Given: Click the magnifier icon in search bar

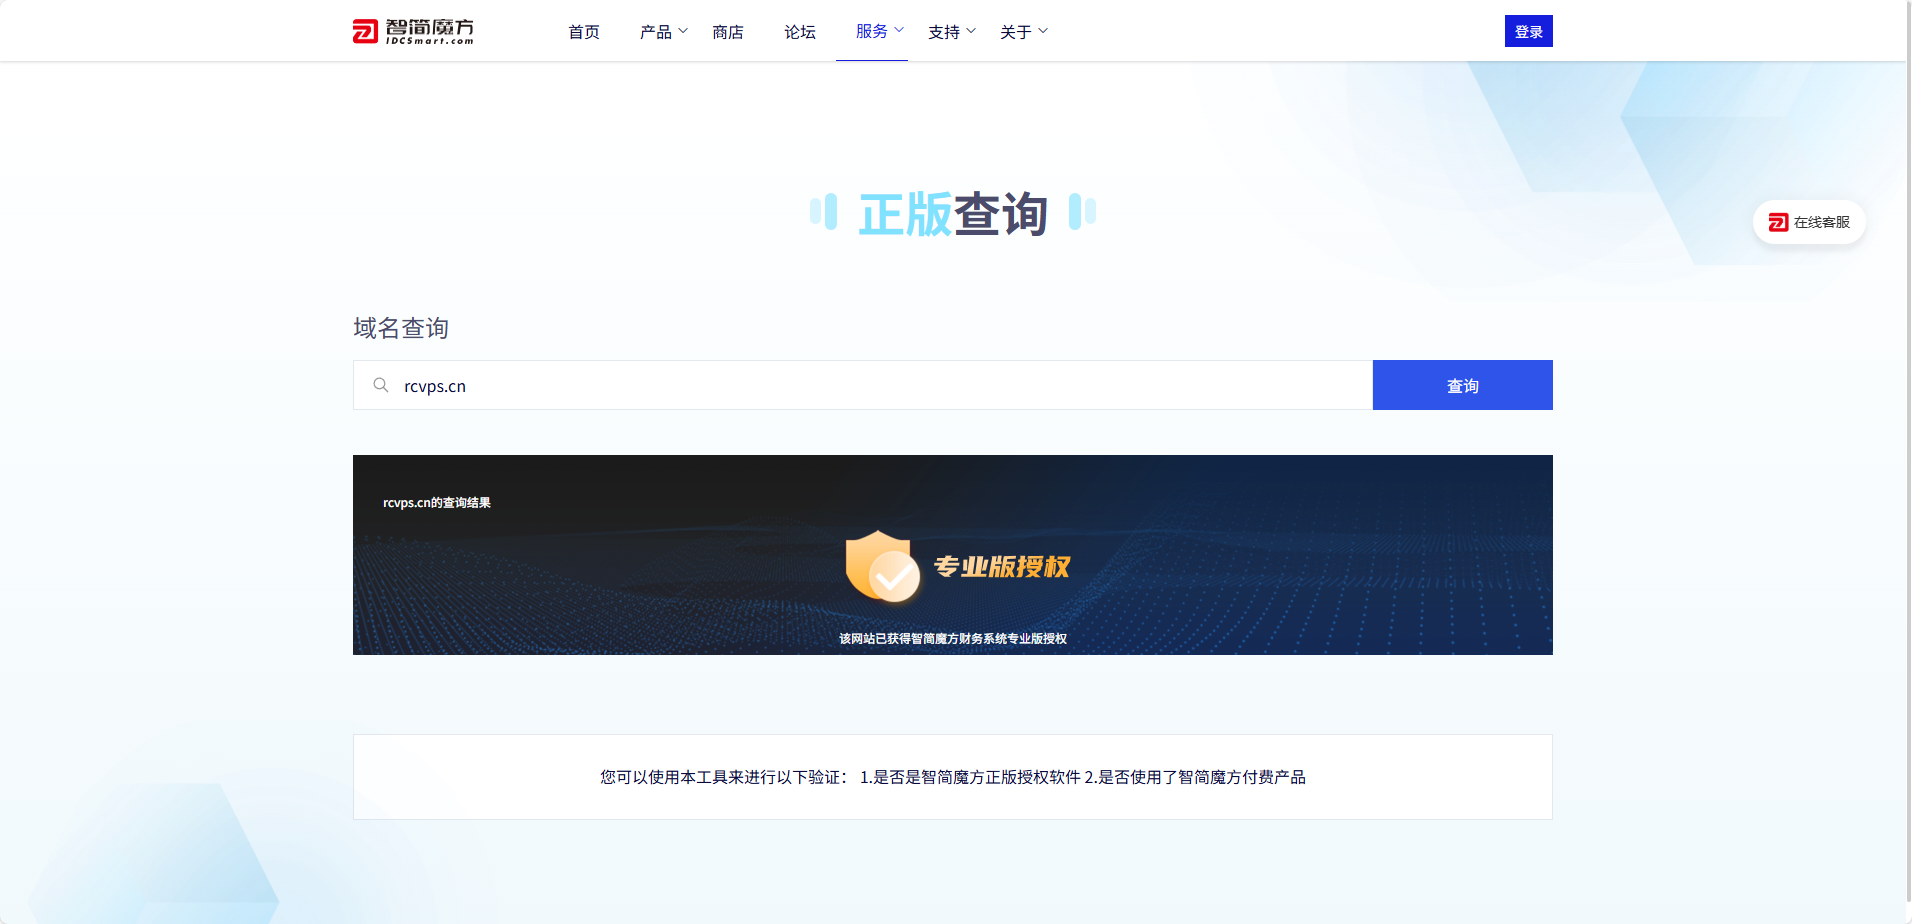Looking at the screenshot, I should coord(380,385).
